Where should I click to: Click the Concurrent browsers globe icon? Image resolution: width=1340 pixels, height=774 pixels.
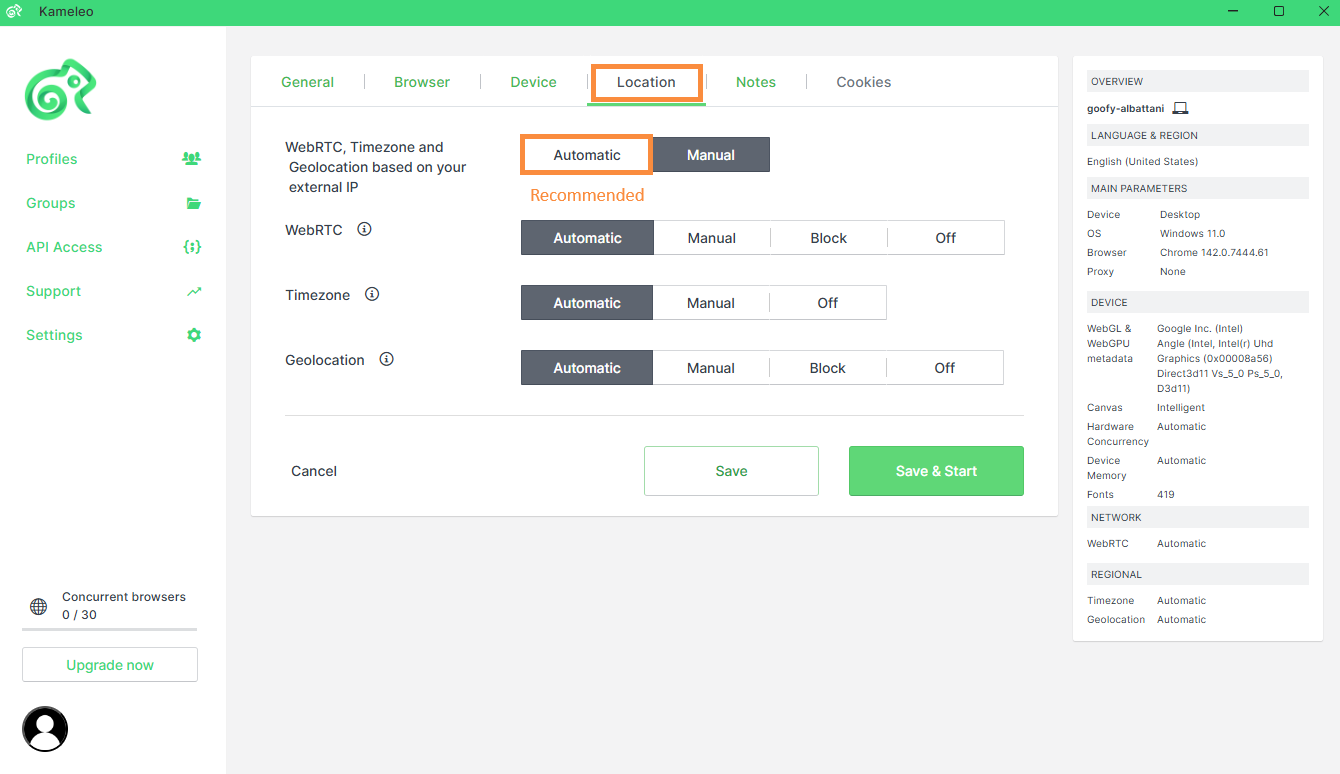point(38,606)
